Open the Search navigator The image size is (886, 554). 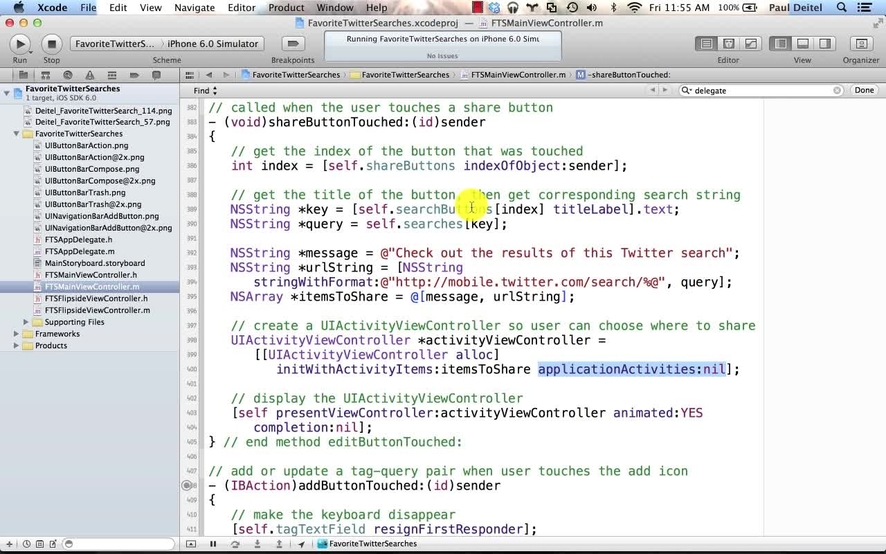pyautogui.click(x=68, y=75)
